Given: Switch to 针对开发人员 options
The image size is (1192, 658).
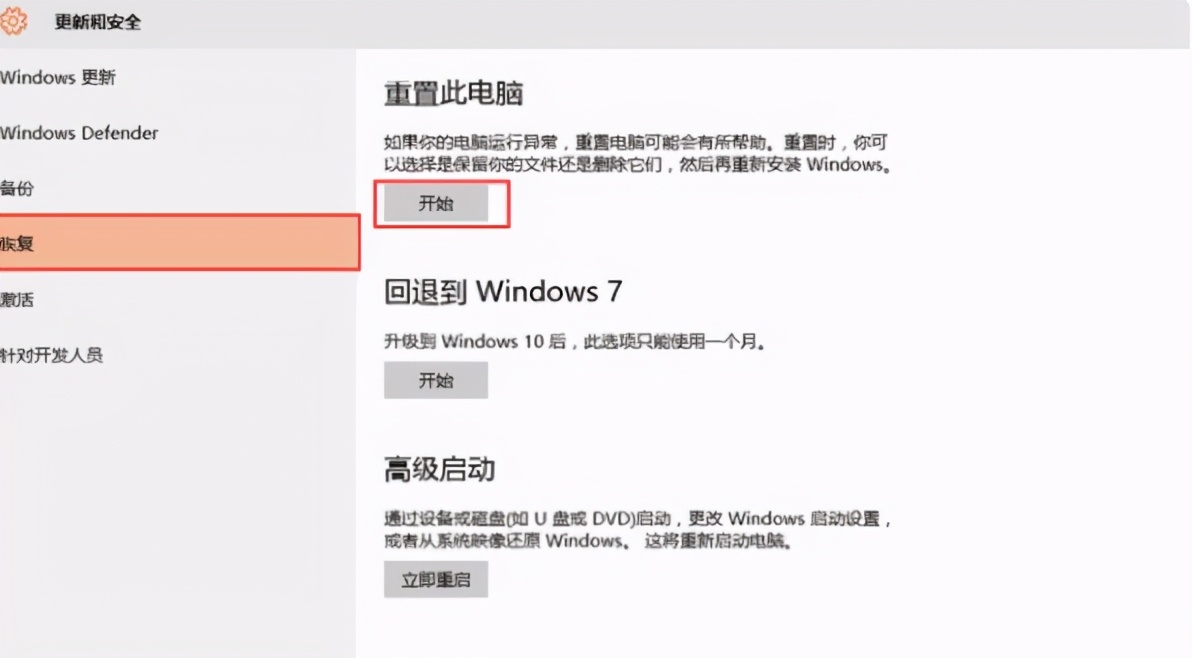Looking at the screenshot, I should click(51, 355).
